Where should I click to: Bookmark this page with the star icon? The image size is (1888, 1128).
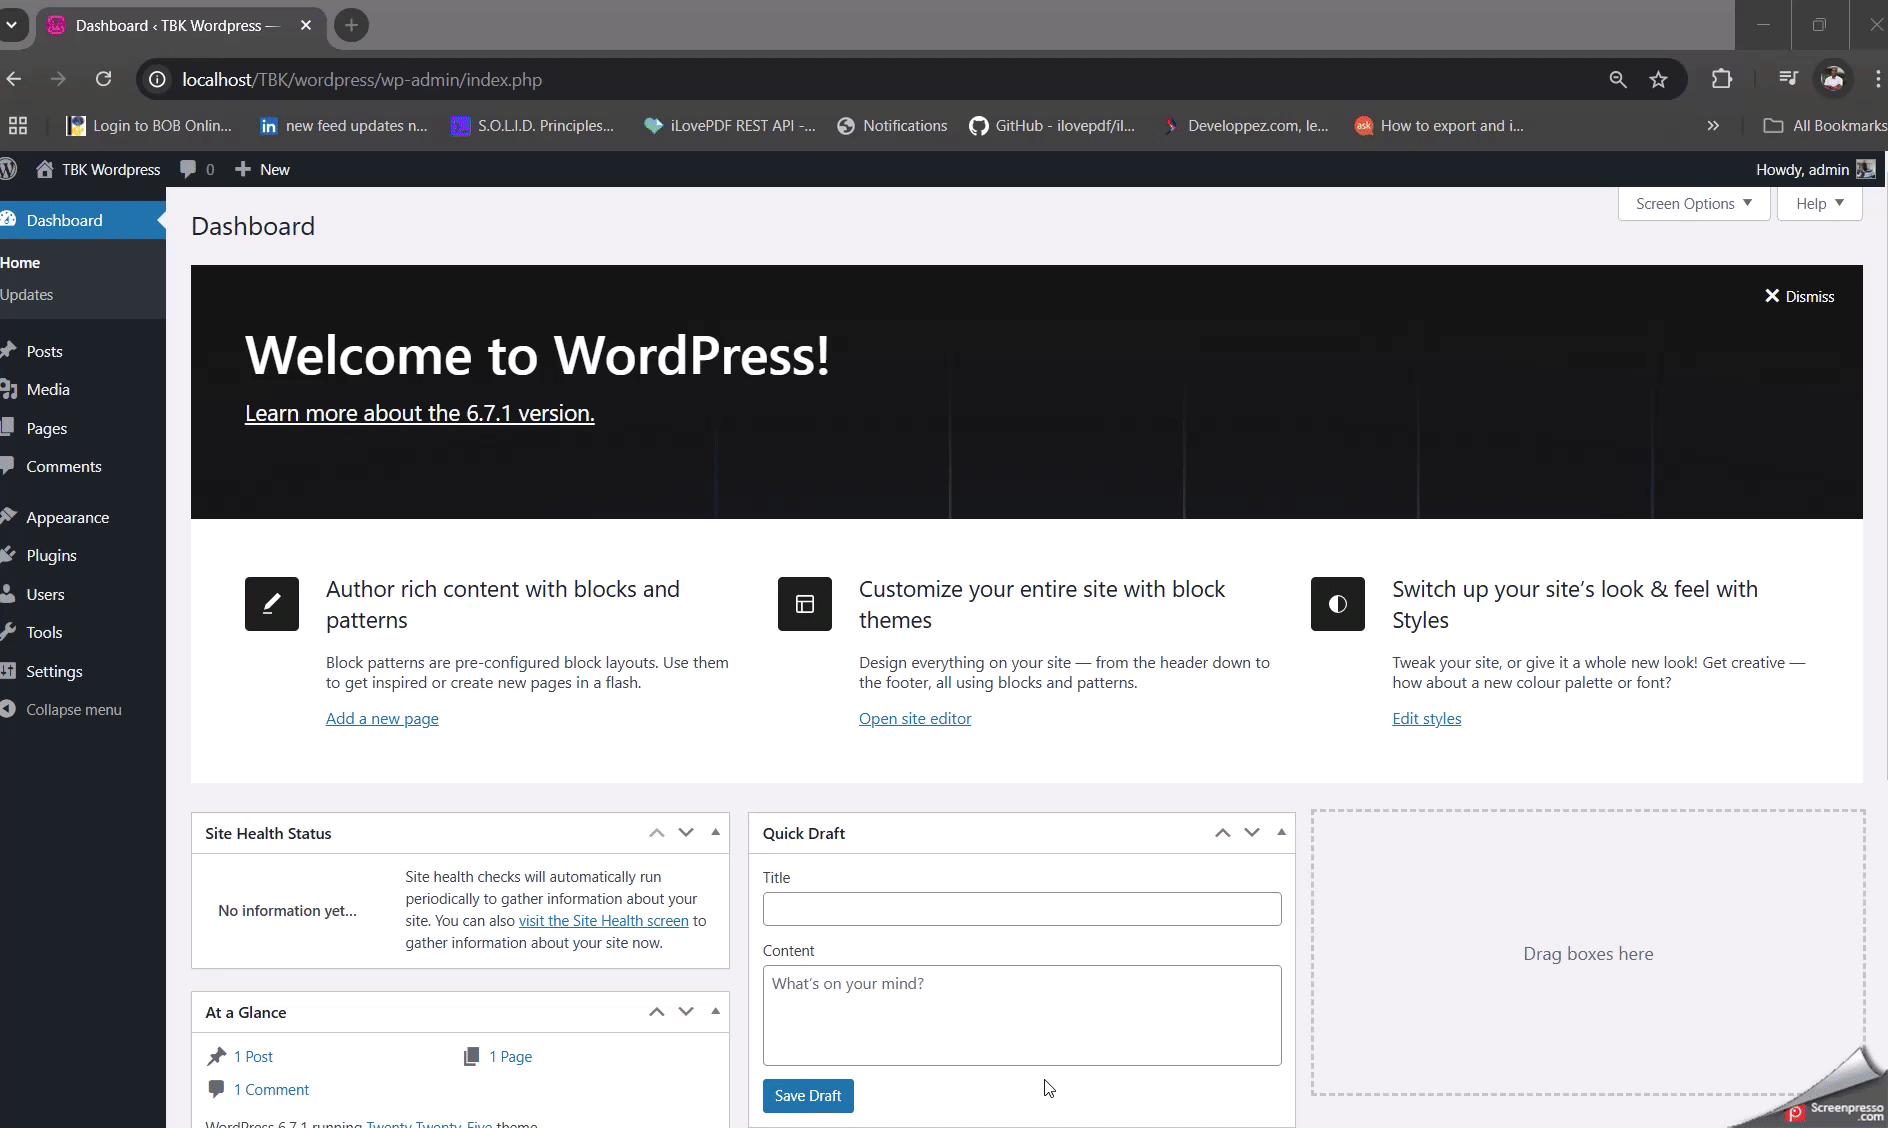pos(1658,80)
